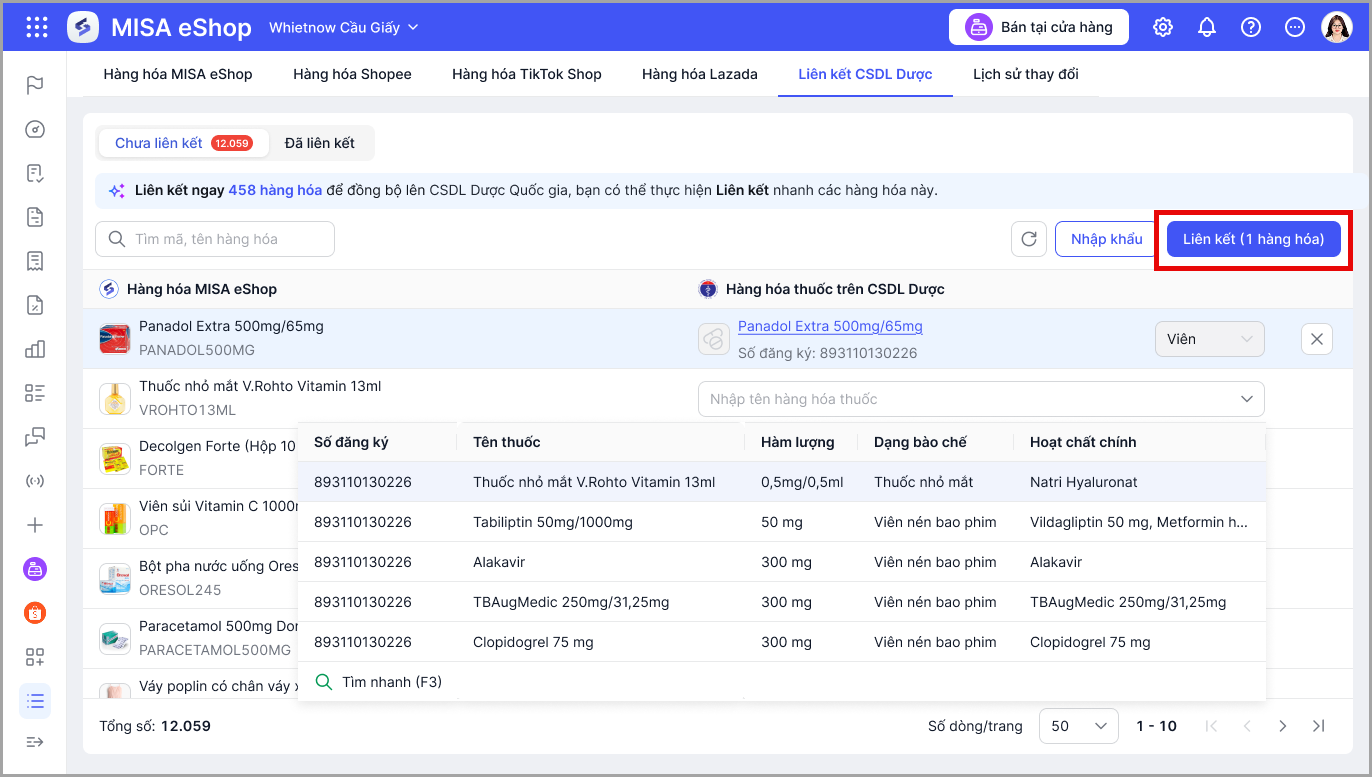
Task: Open the rows-per-page dropdown showing 50
Action: coord(1079,726)
